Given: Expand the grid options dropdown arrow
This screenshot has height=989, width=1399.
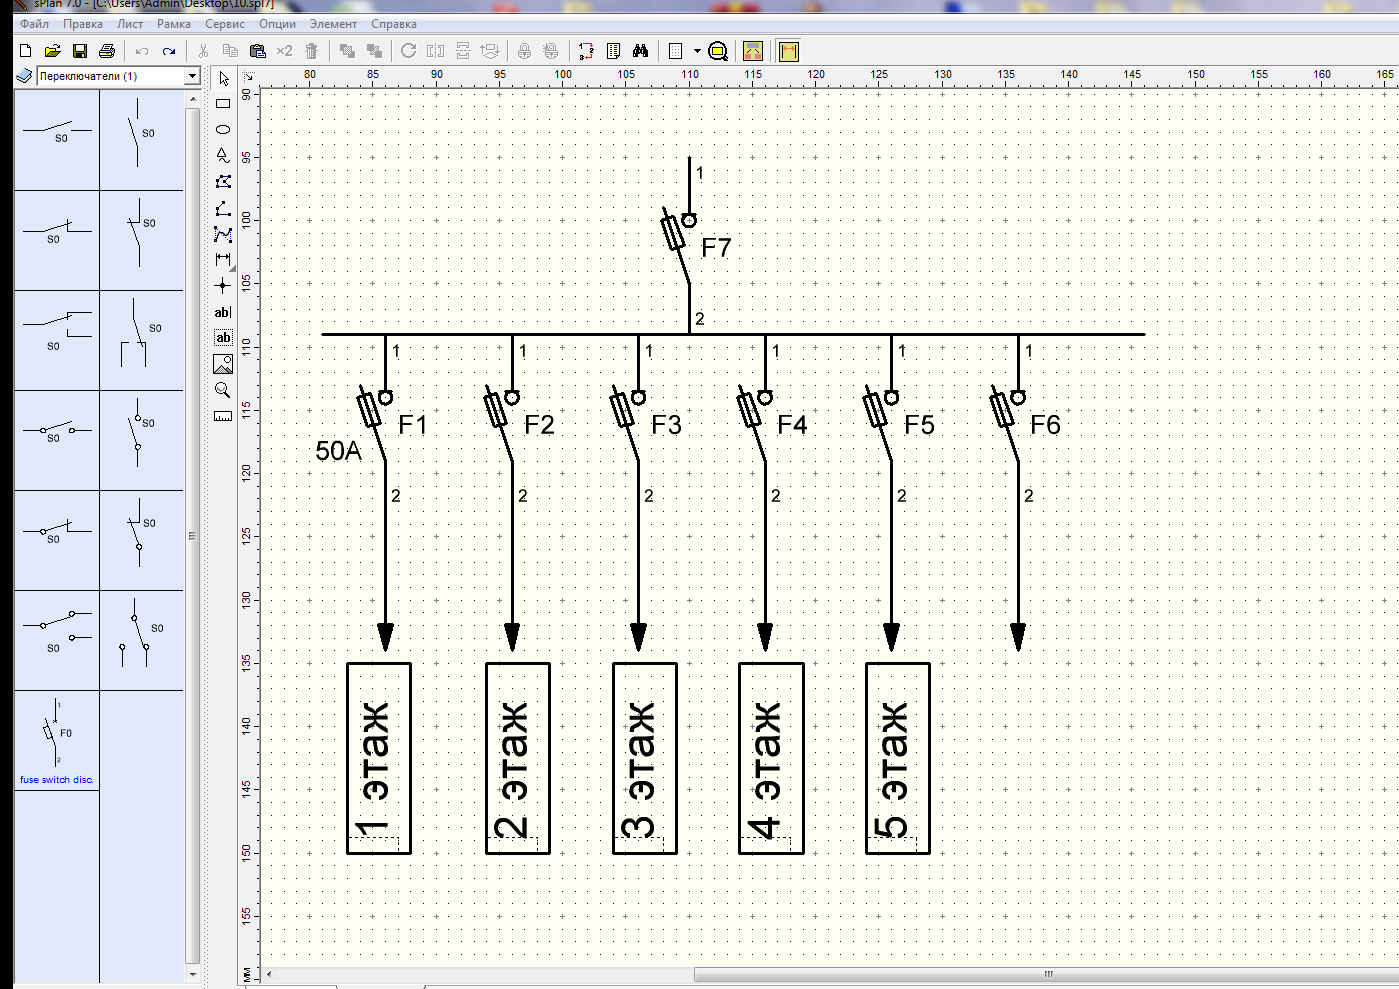Looking at the screenshot, I should 697,51.
